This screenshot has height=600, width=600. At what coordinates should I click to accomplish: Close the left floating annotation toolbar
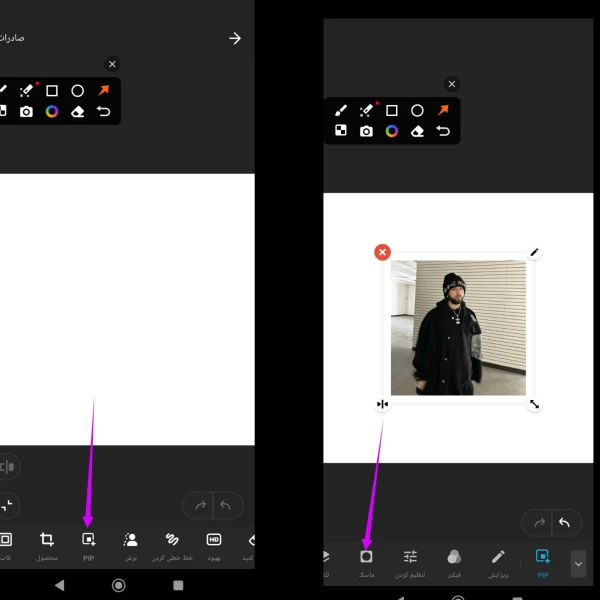pyautogui.click(x=112, y=64)
